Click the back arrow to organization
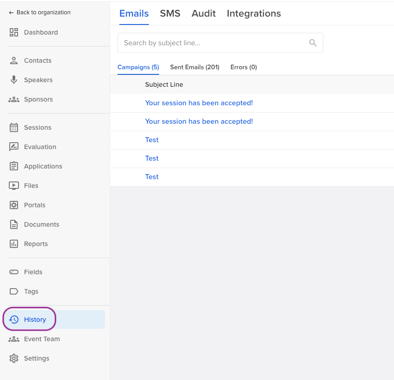Image resolution: width=394 pixels, height=380 pixels. 11,12
